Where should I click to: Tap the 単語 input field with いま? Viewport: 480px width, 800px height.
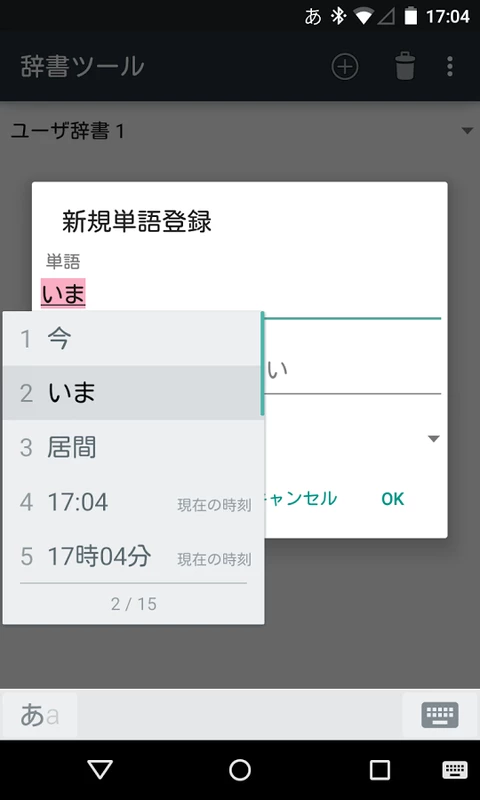coord(241,296)
